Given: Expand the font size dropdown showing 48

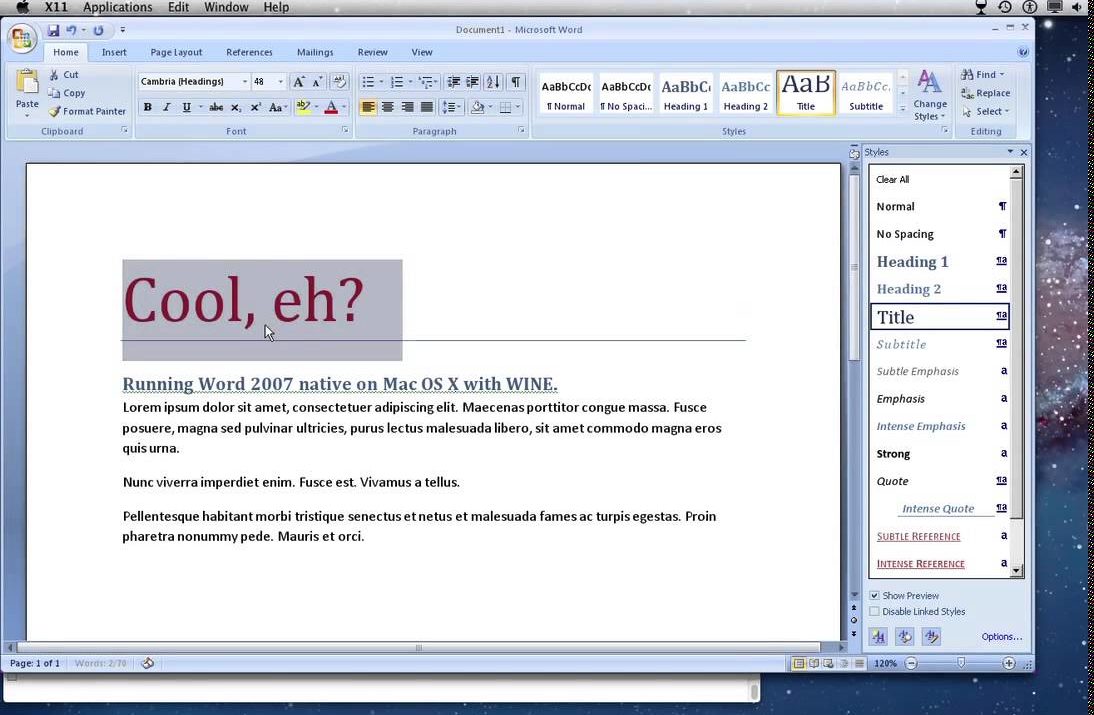Looking at the screenshot, I should click(280, 82).
